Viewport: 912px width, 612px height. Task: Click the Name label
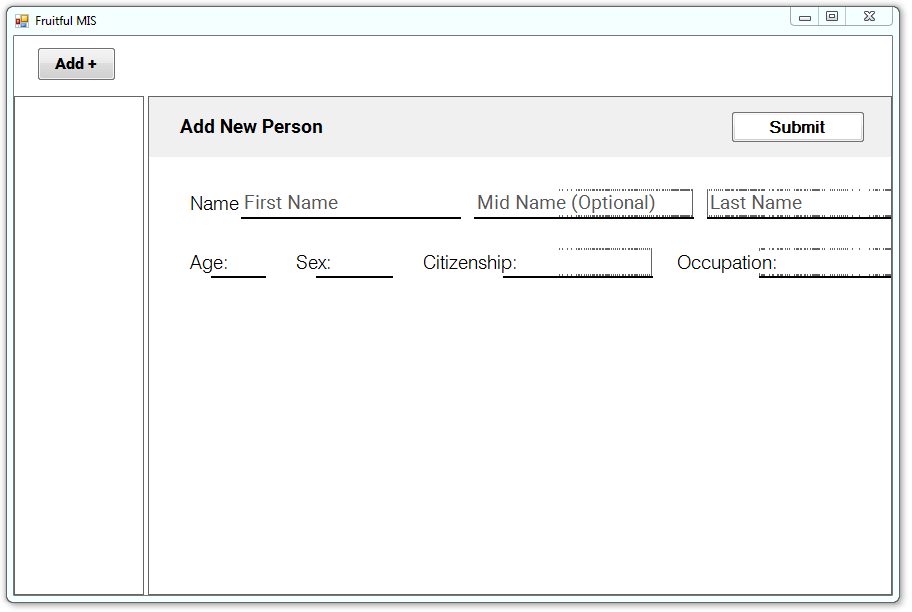[x=214, y=204]
